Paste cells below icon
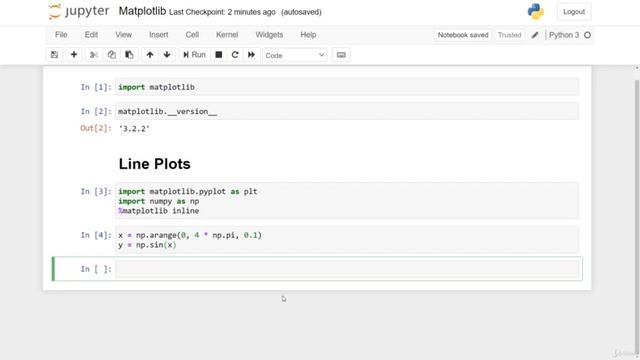 [x=129, y=55]
